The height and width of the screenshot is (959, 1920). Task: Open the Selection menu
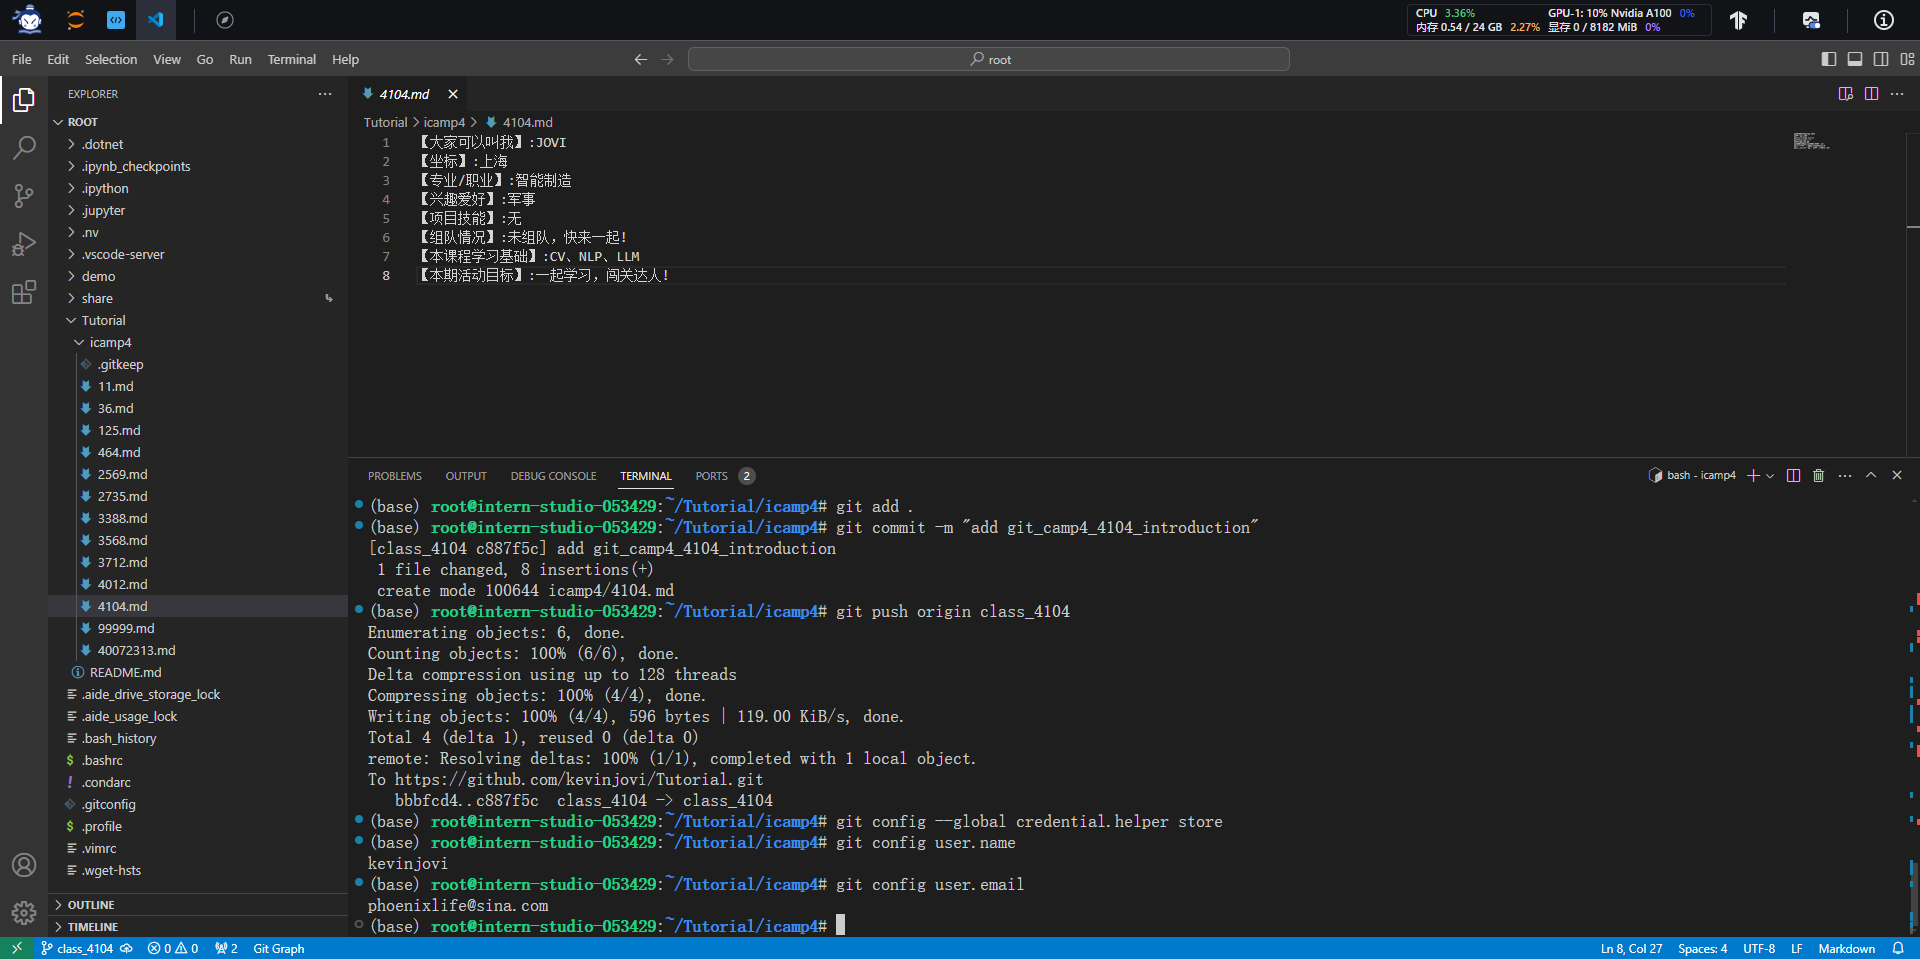111,60
